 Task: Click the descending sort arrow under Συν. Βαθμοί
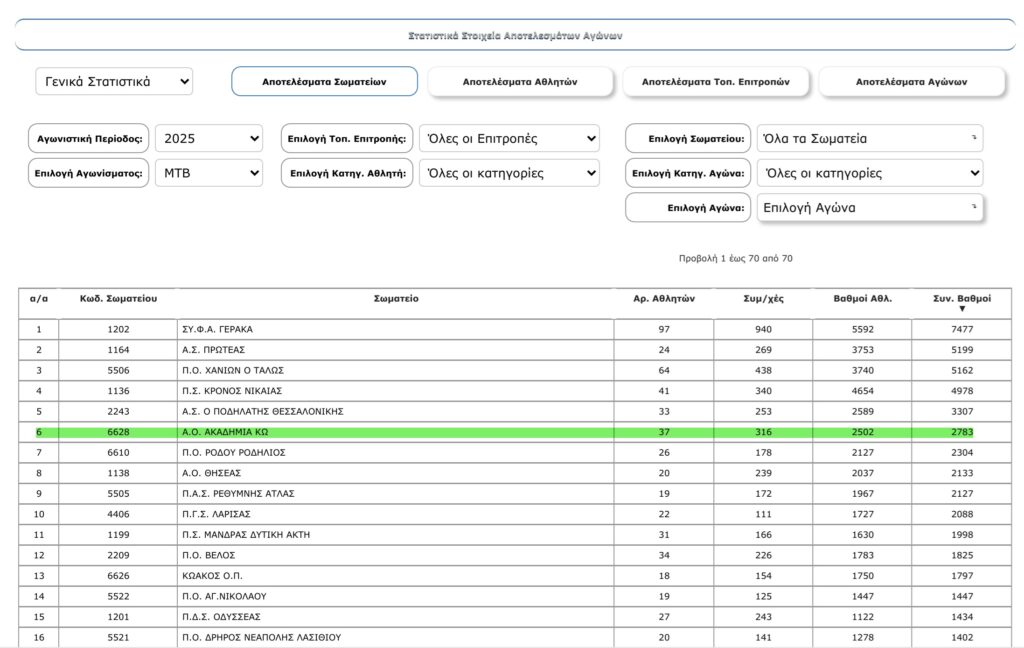962,309
